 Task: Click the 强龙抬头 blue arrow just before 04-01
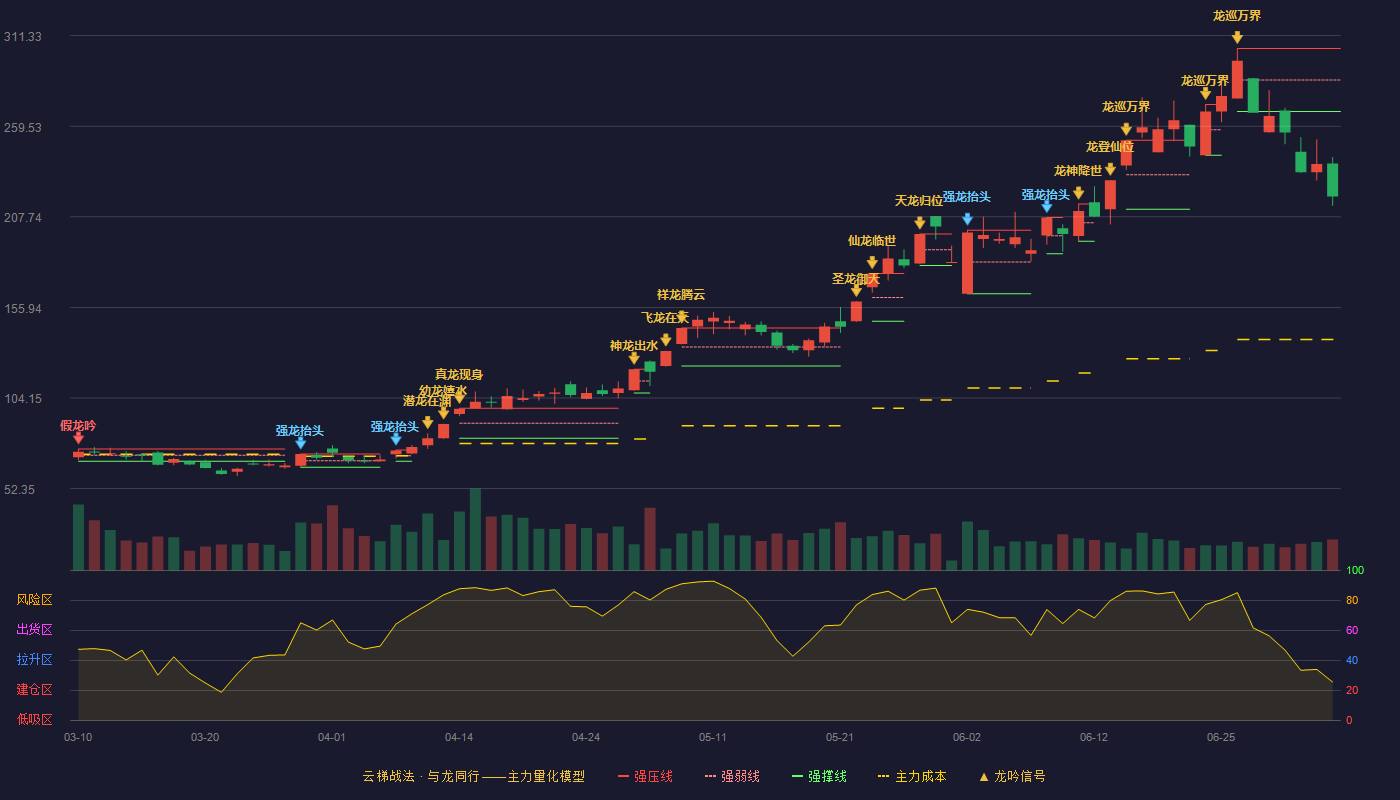coord(300,443)
